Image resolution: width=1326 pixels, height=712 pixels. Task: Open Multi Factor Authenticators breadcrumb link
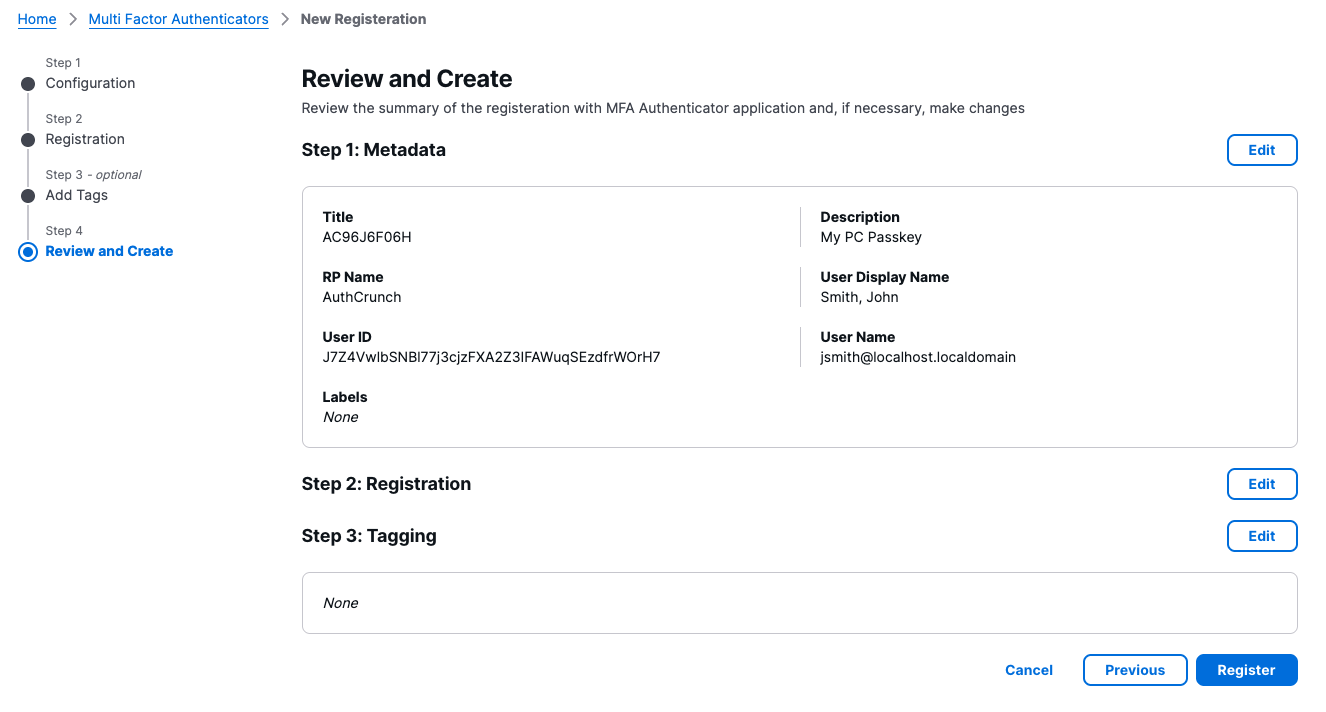point(178,19)
